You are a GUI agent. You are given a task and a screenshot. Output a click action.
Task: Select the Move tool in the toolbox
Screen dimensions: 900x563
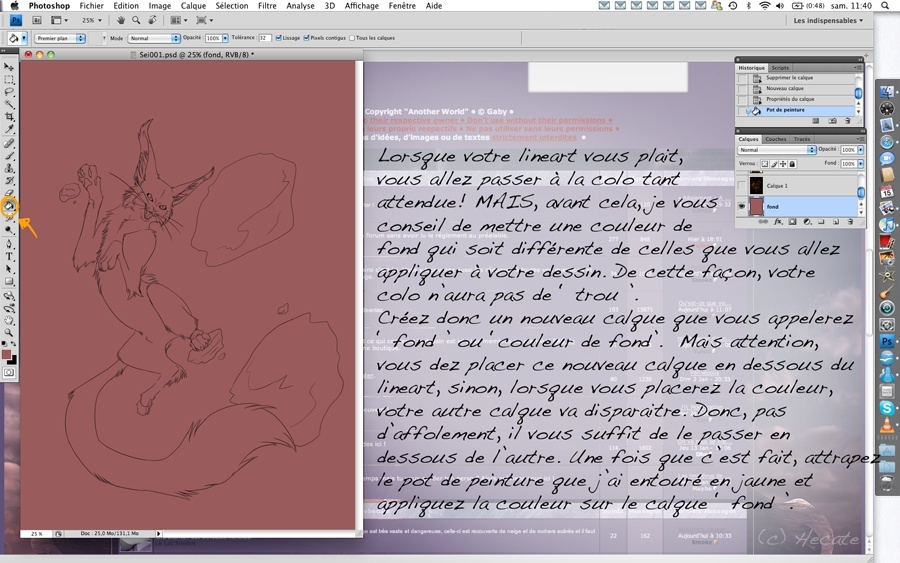click(9, 67)
